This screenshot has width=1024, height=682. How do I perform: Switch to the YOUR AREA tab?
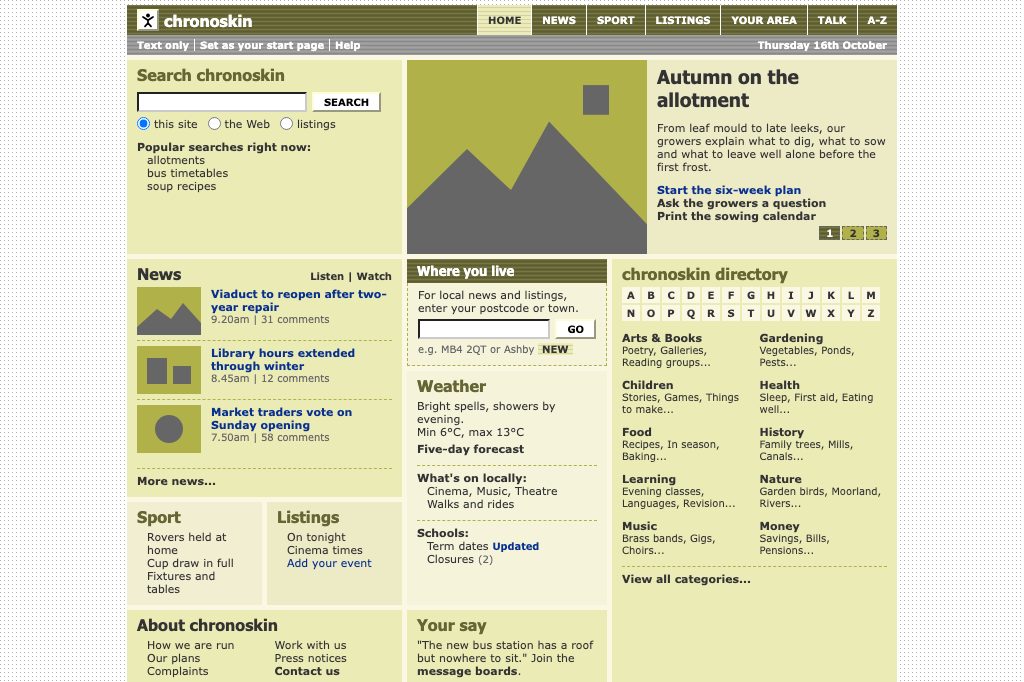(763, 20)
